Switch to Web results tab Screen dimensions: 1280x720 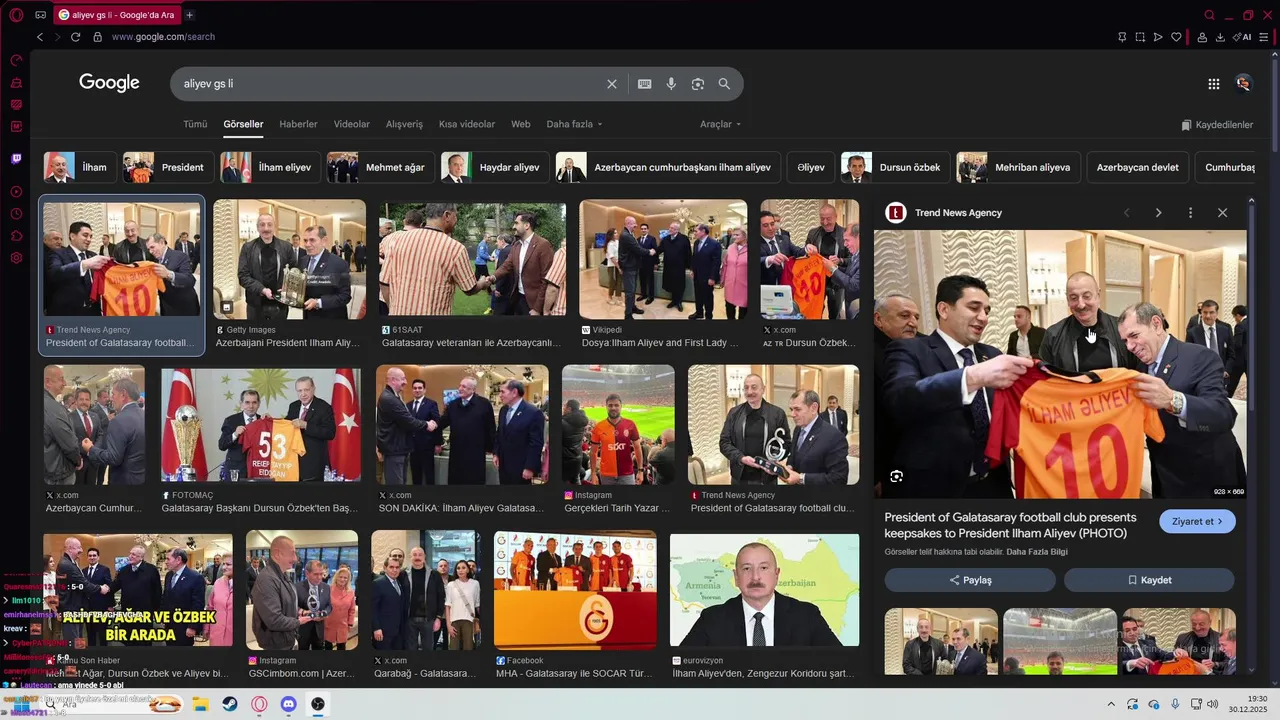click(521, 124)
